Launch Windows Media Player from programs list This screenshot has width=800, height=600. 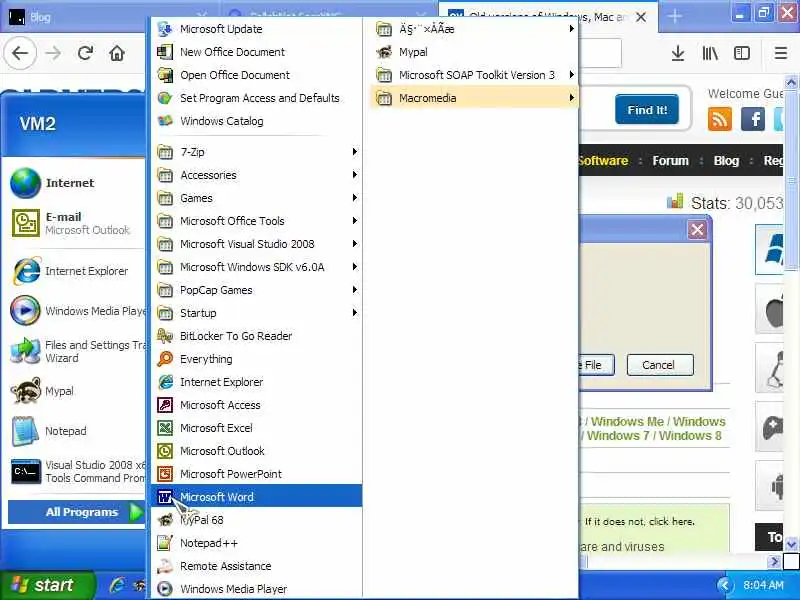pyautogui.click(x=257, y=589)
